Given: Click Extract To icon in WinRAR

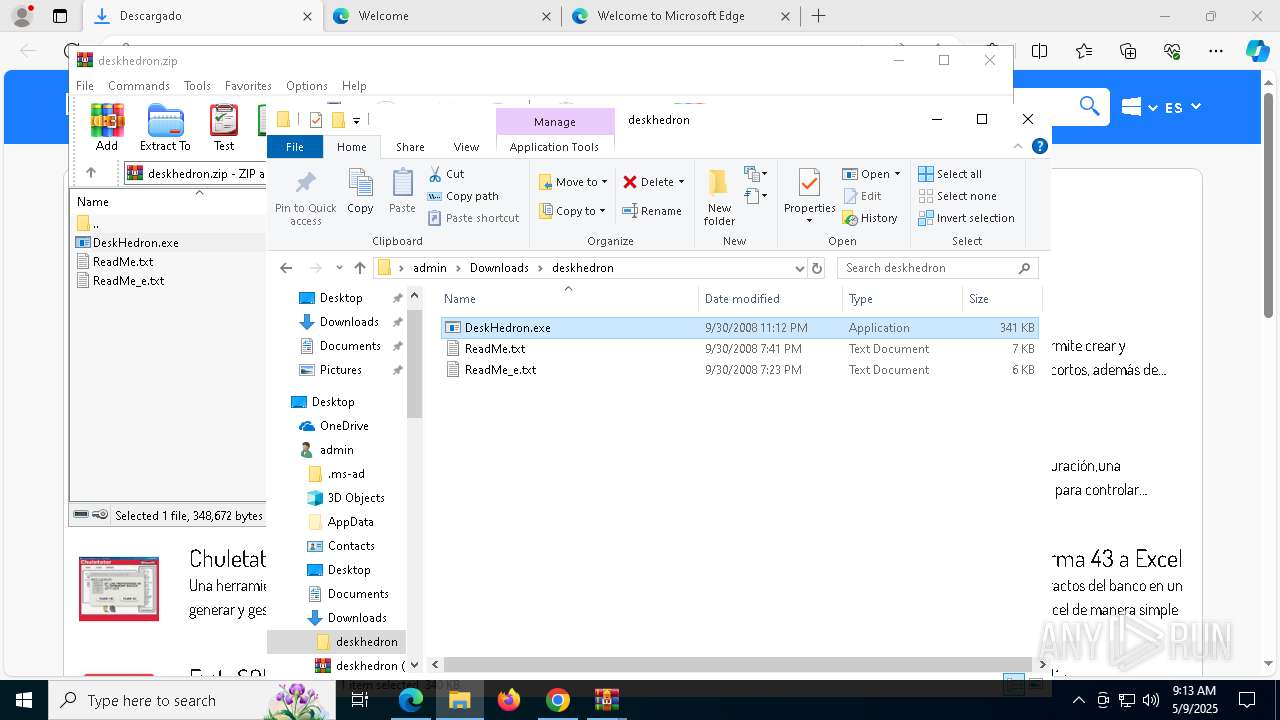Looking at the screenshot, I should [x=165, y=127].
